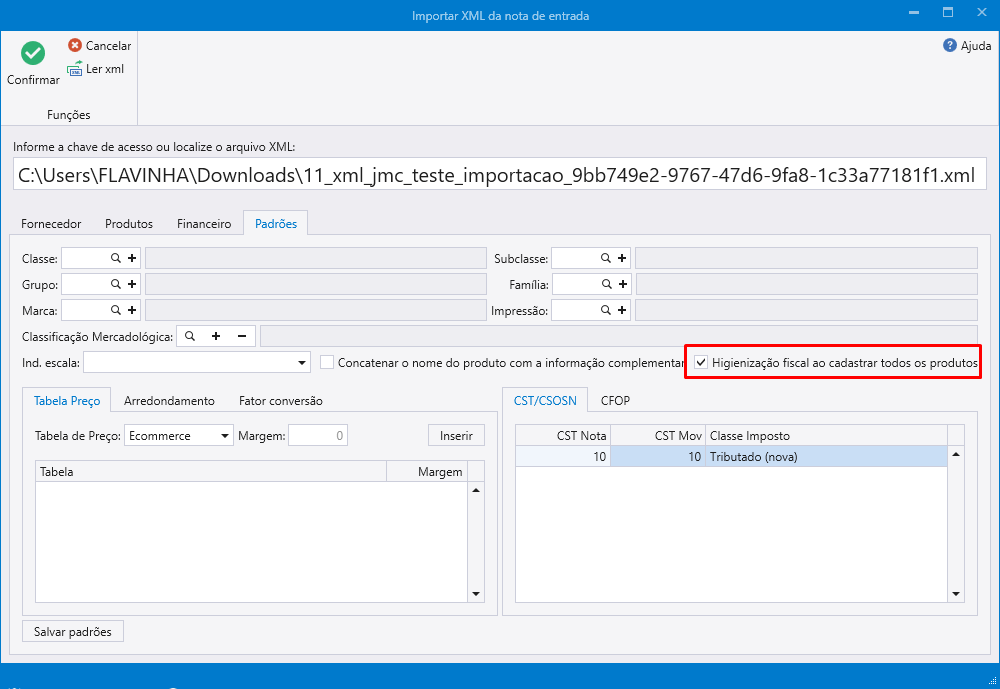Click the Margem column header in price table
1000x689 pixels.
(x=427, y=471)
